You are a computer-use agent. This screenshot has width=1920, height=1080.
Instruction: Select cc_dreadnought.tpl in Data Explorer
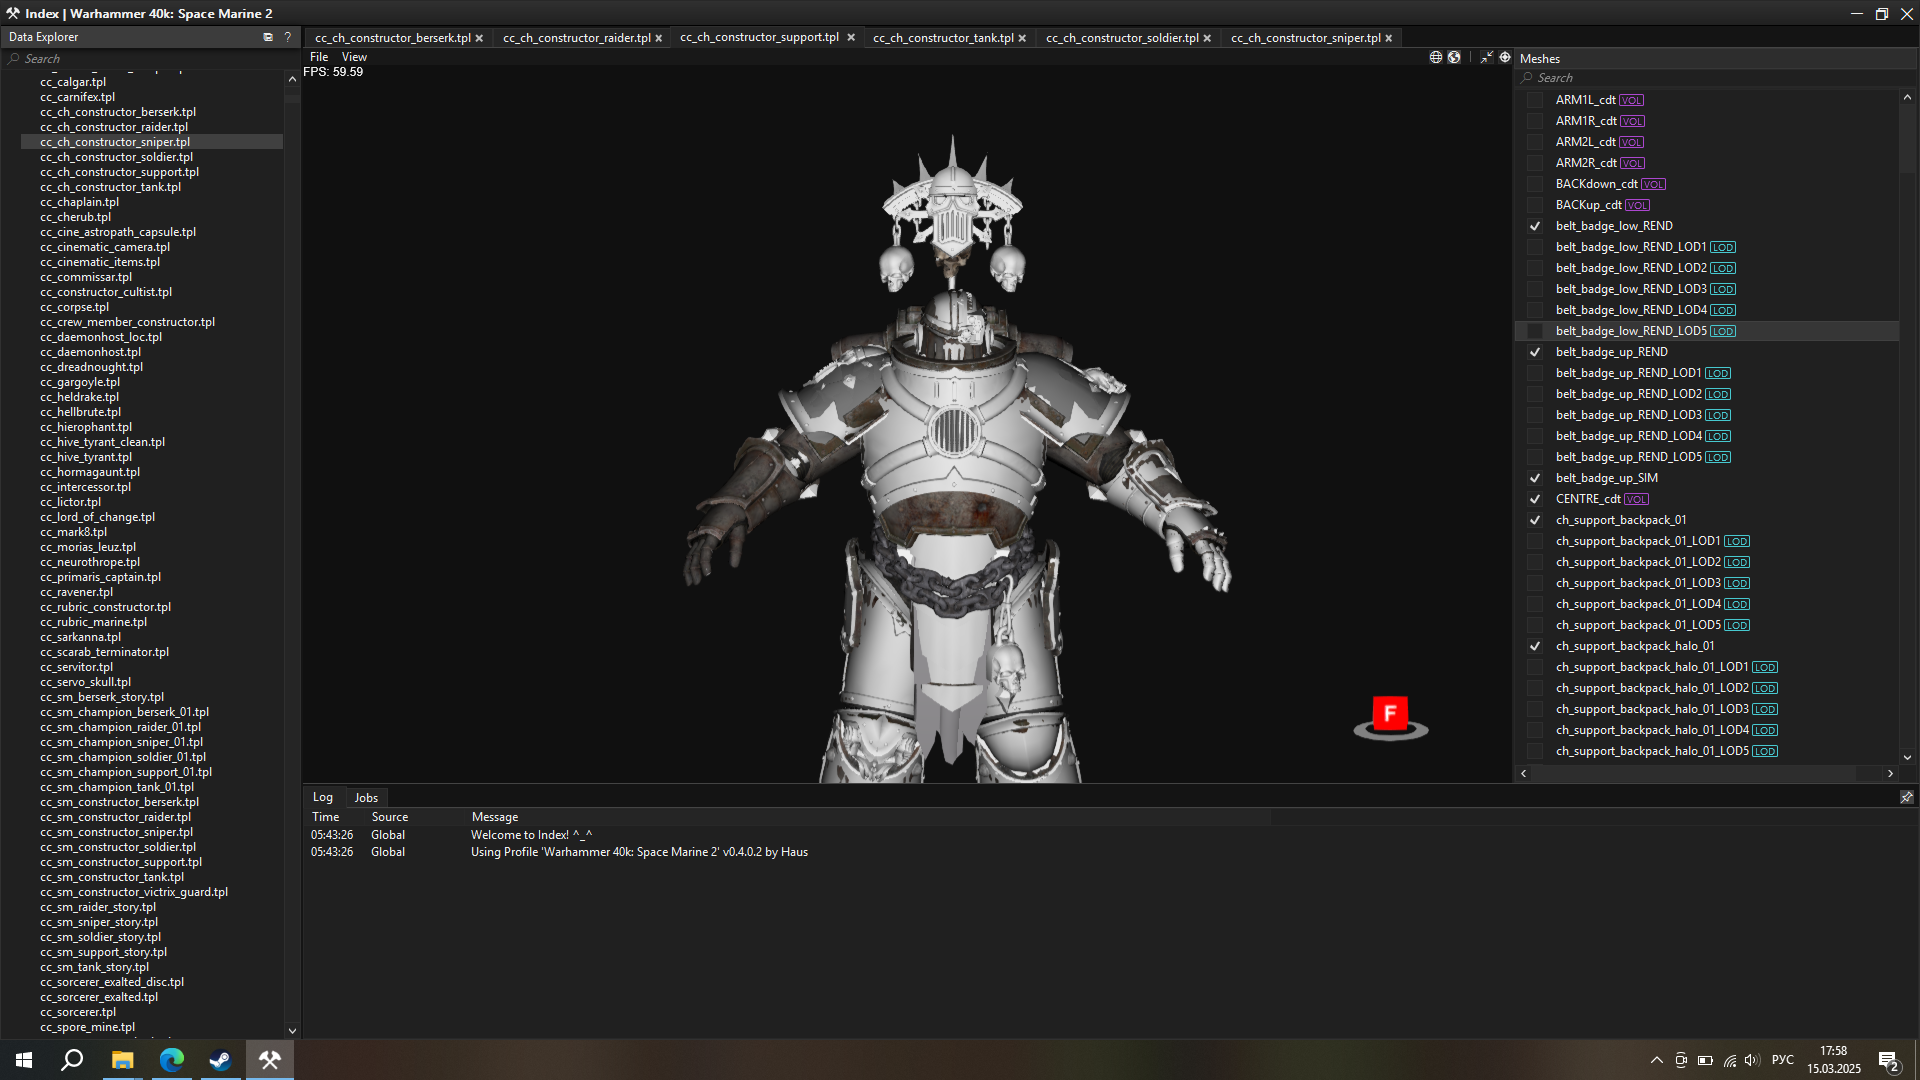tap(91, 367)
